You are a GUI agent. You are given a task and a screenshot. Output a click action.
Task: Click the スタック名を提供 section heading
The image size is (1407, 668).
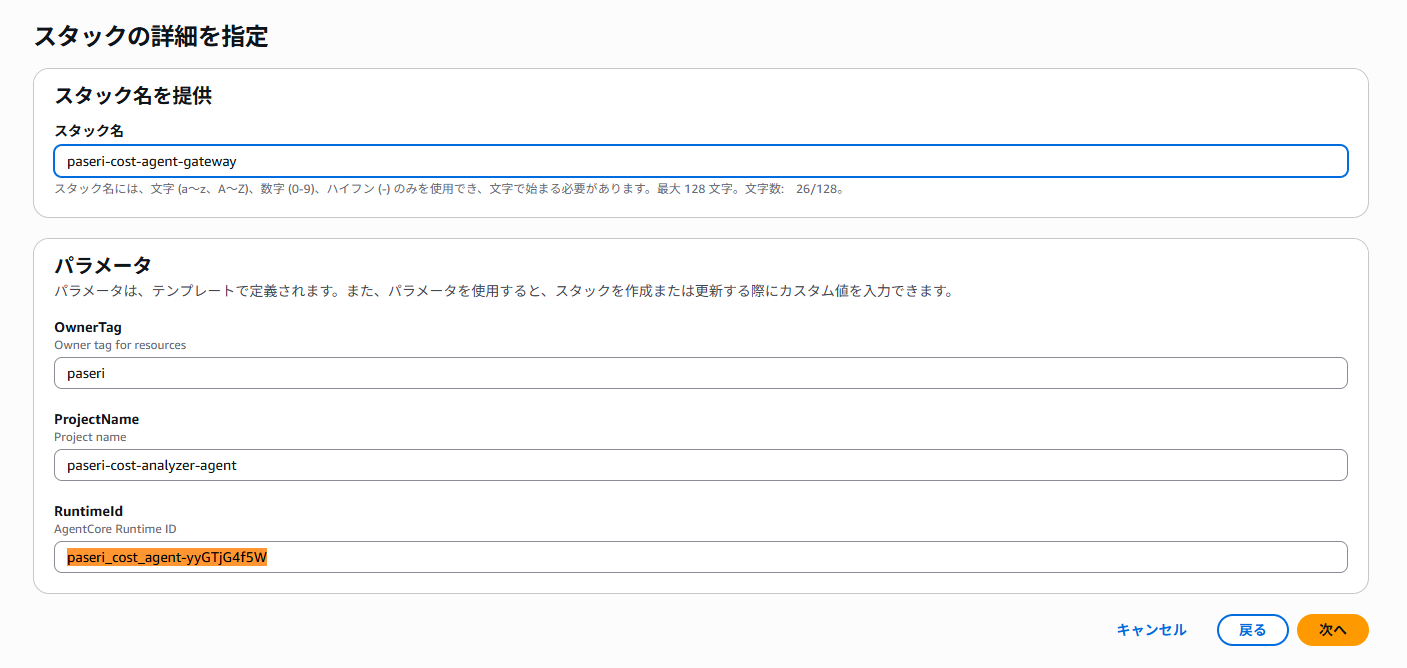tap(133, 96)
